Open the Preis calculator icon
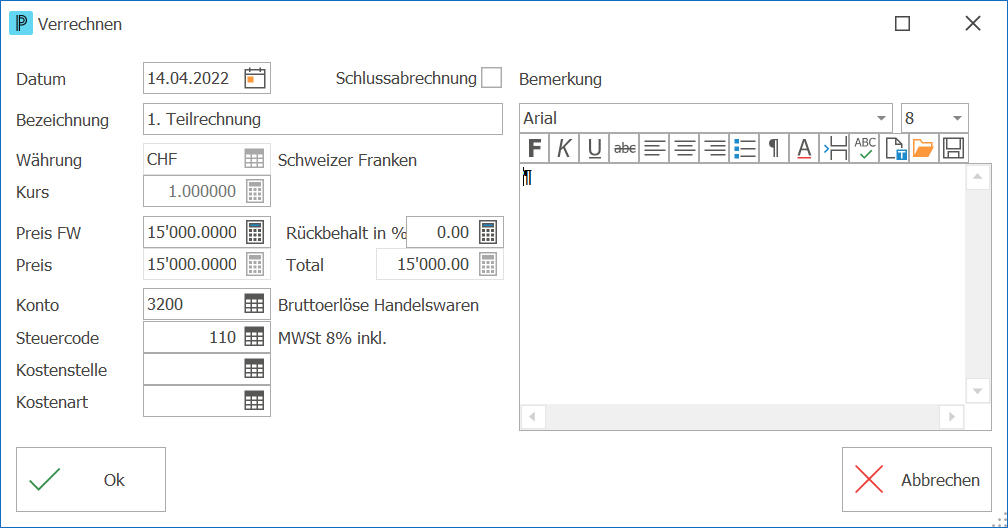 [x=255, y=264]
